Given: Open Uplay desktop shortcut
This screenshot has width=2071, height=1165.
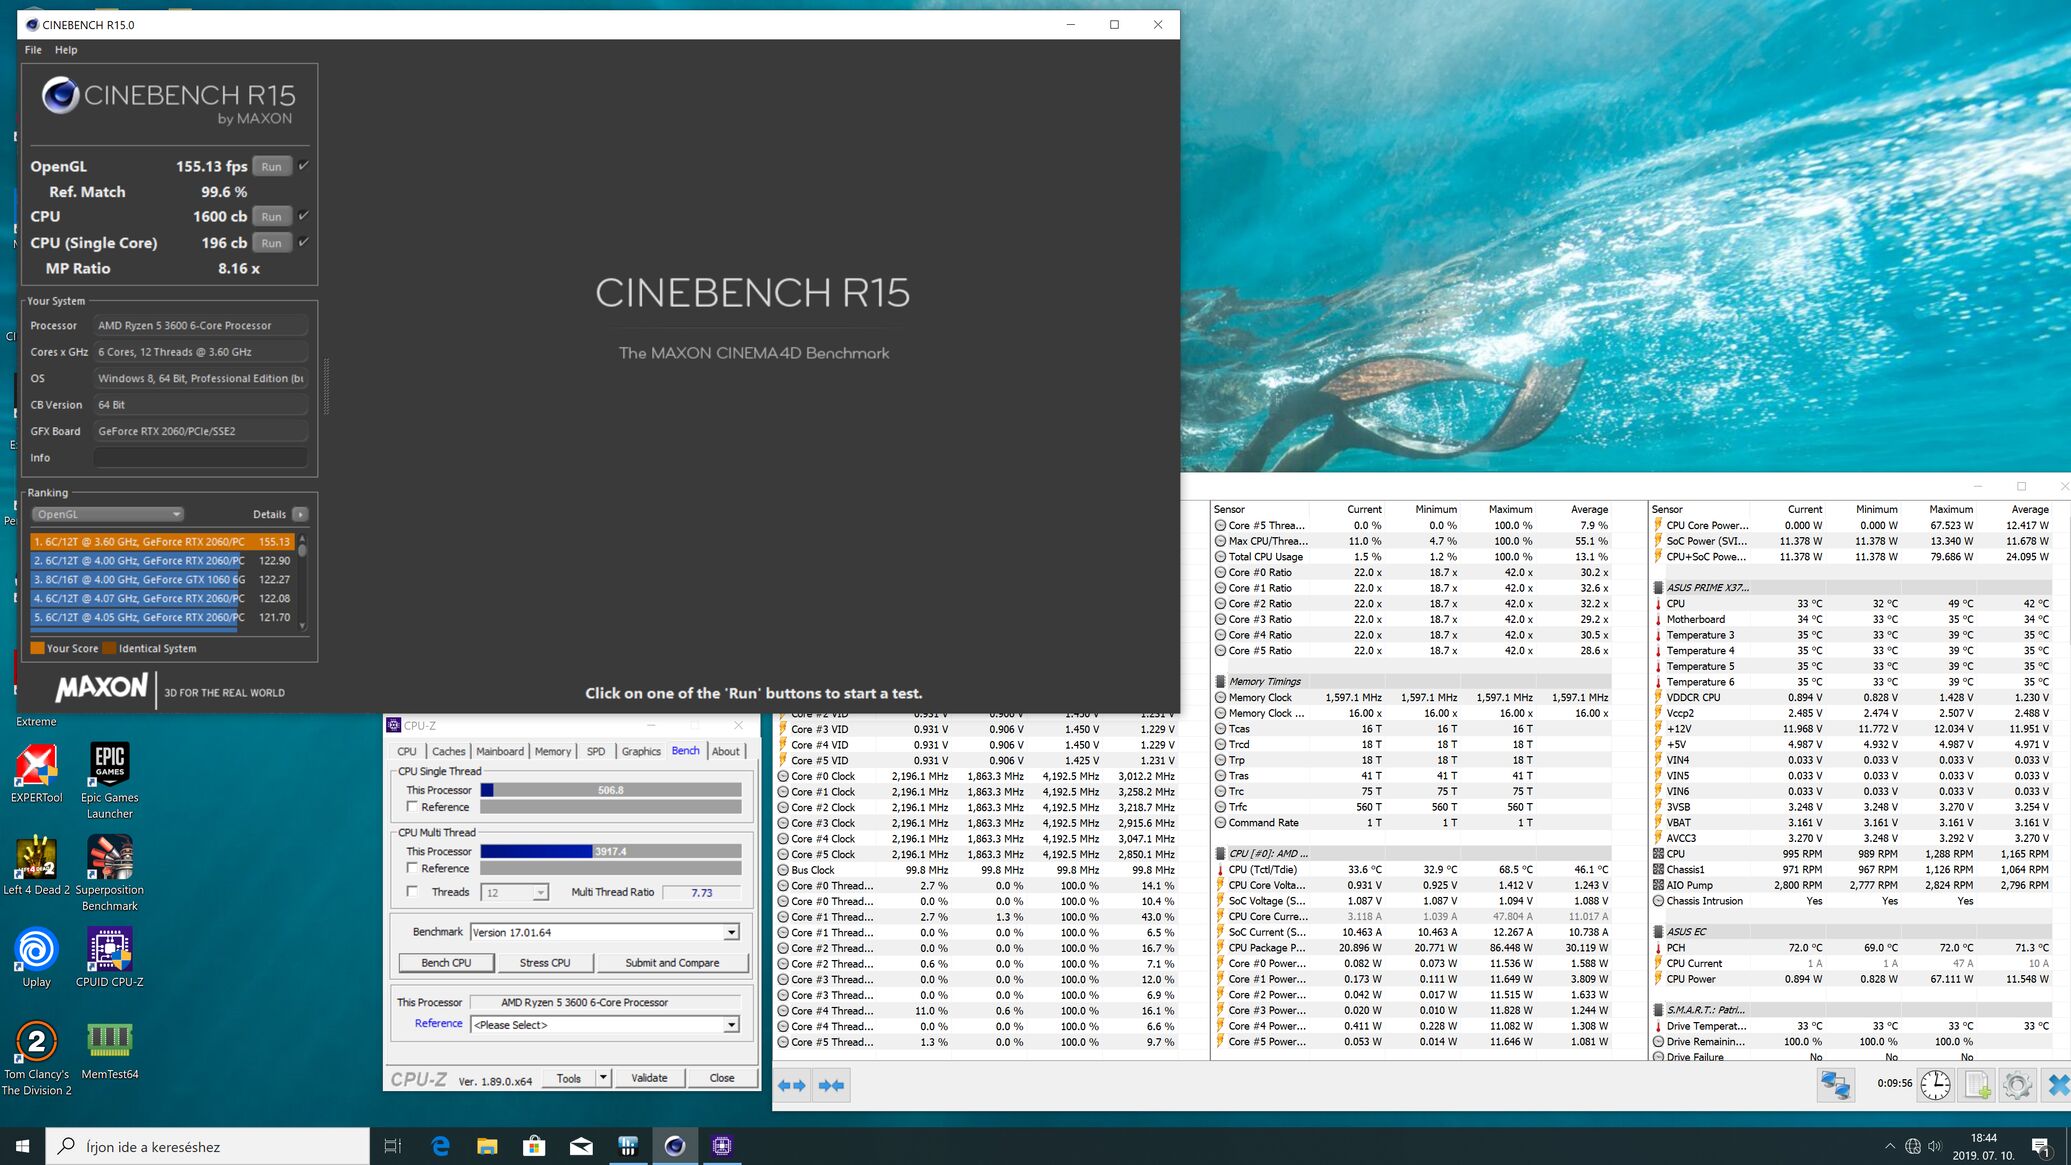Looking at the screenshot, I should pyautogui.click(x=36, y=958).
